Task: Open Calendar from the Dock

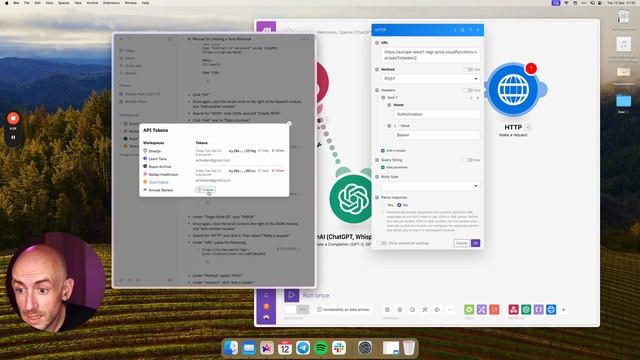Action: pyautogui.click(x=285, y=348)
